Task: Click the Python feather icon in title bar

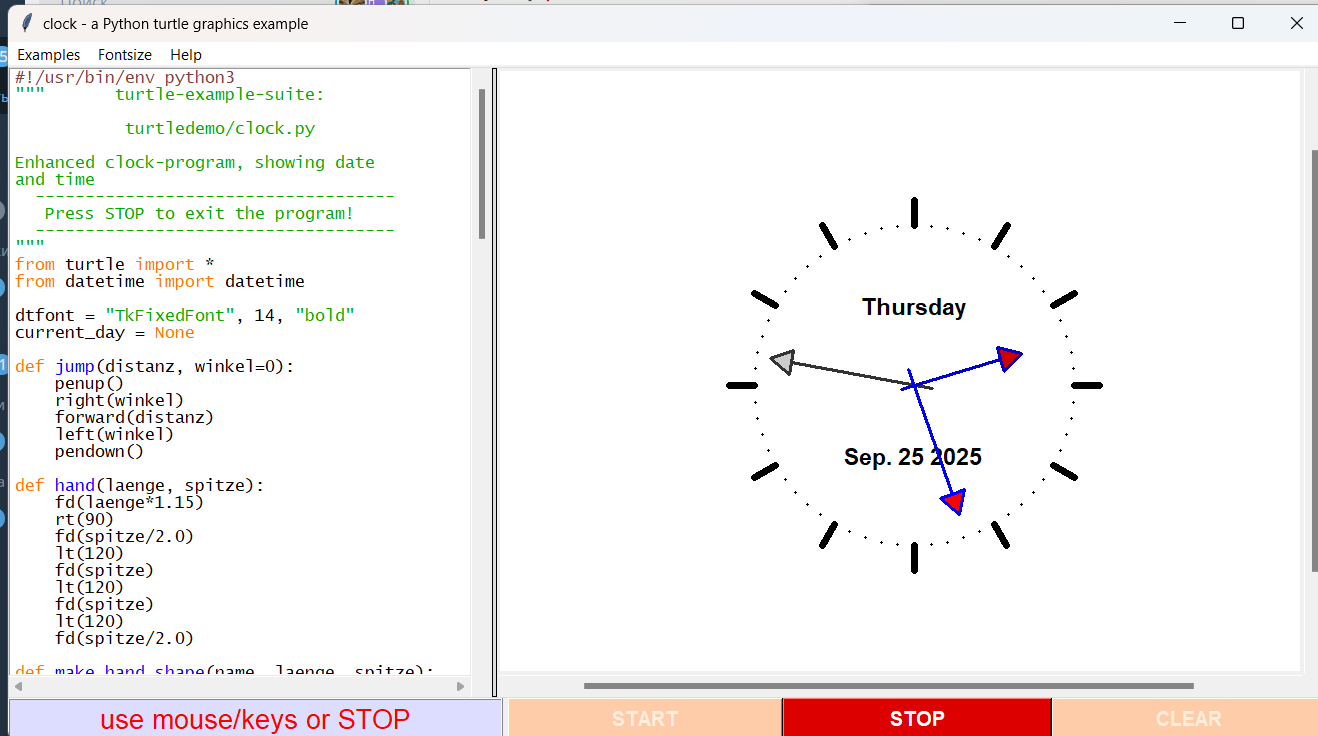Action: click(26, 23)
